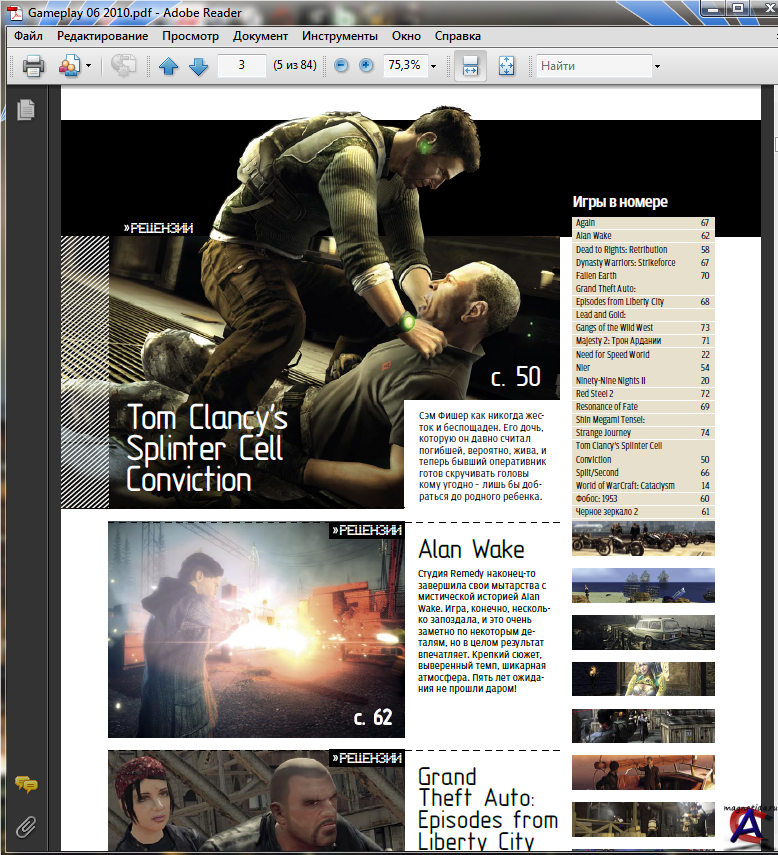Click the collaborate toolbar icon

click(x=68, y=66)
